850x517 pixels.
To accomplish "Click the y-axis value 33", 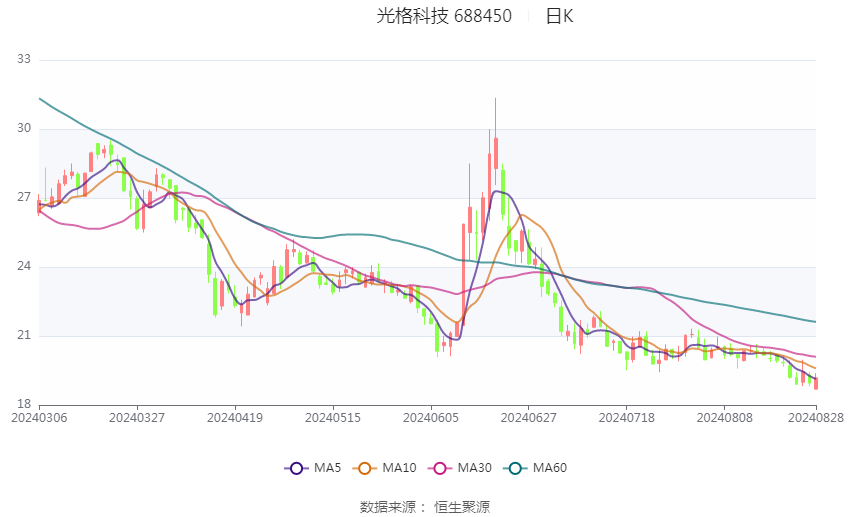I will pyautogui.click(x=24, y=59).
